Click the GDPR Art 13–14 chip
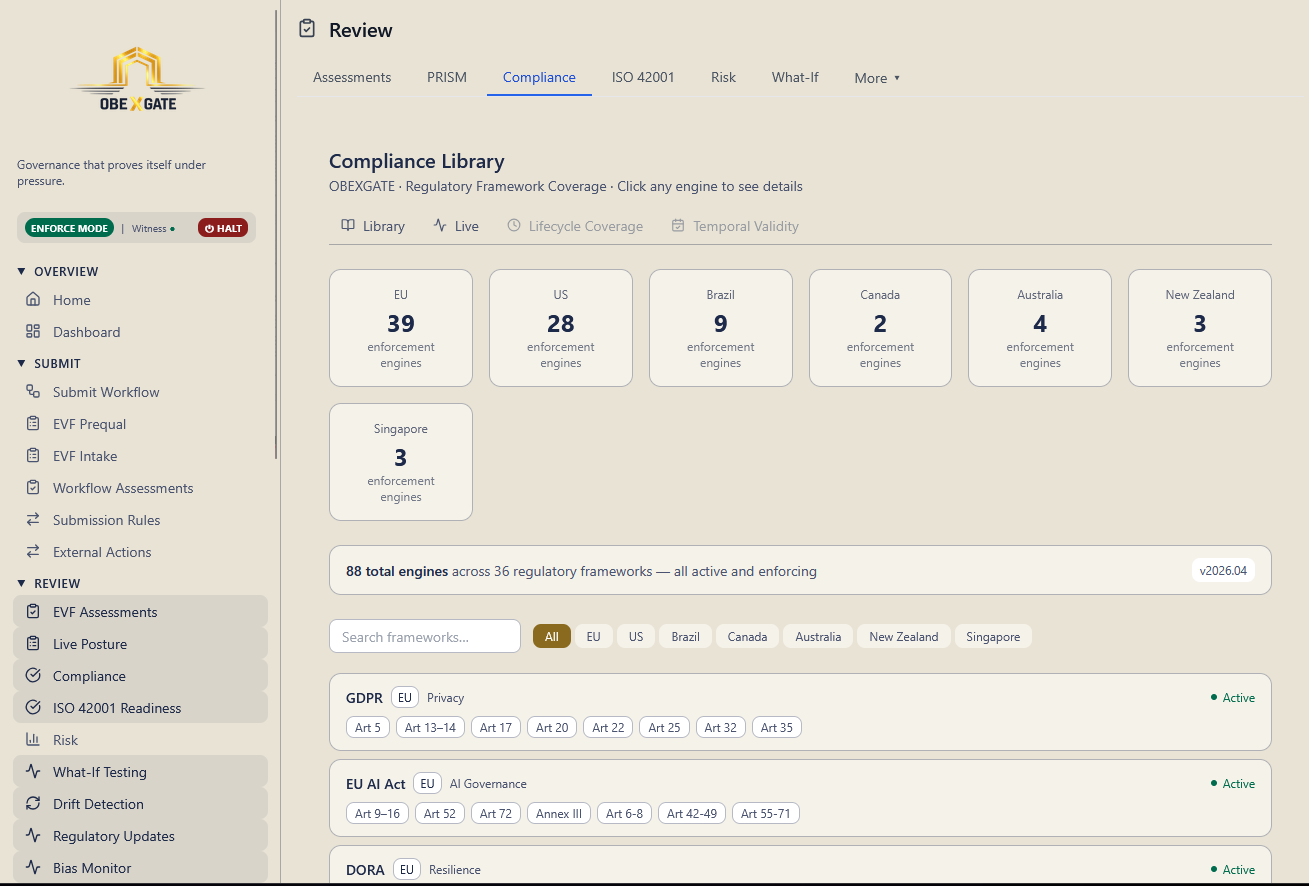The image size is (1309, 886). [430, 728]
